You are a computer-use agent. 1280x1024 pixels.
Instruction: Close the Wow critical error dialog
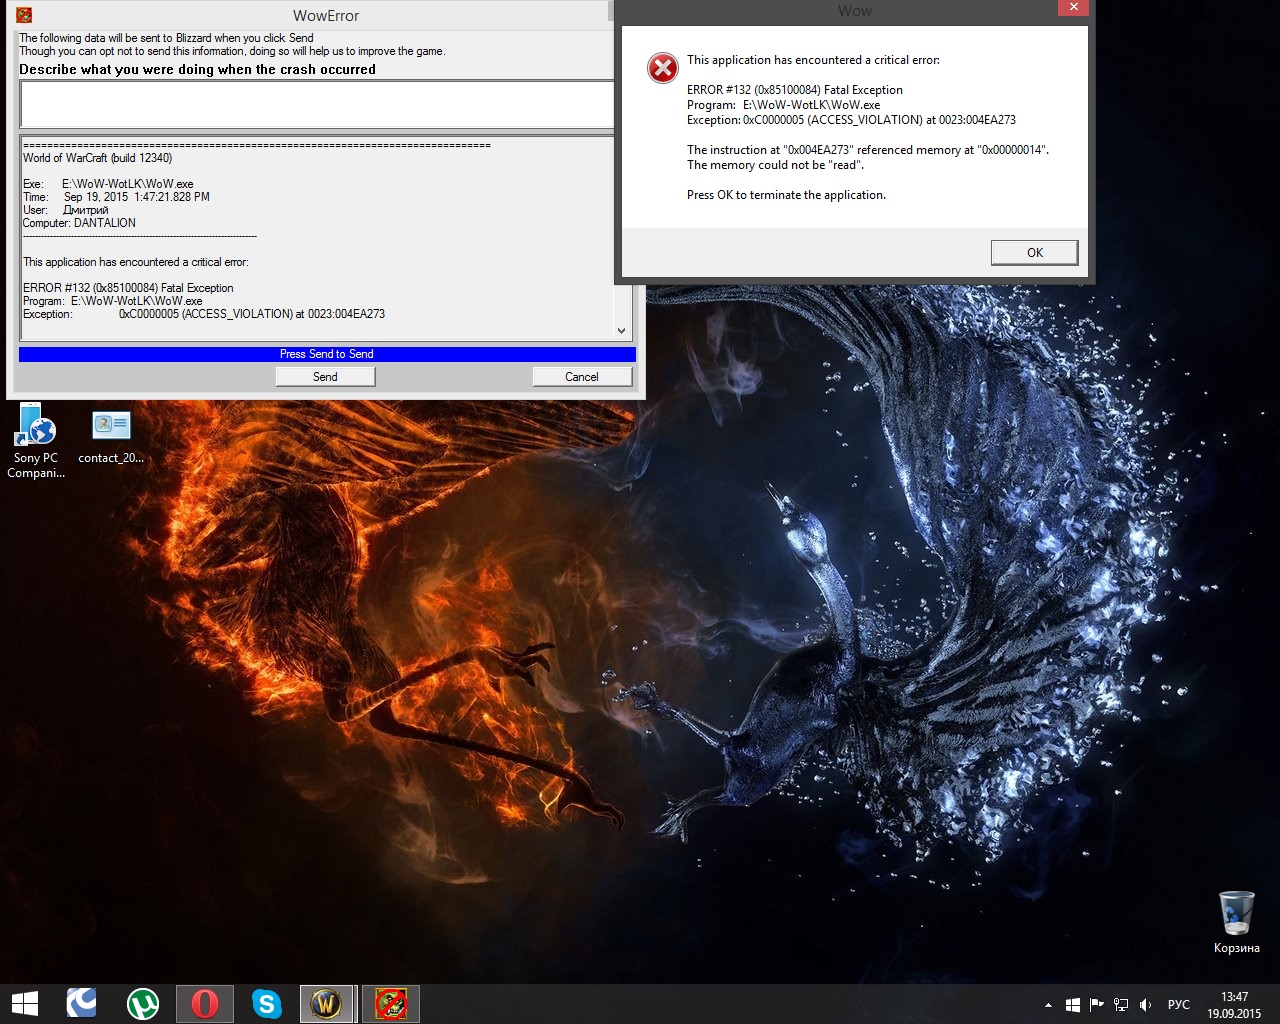pos(1074,8)
